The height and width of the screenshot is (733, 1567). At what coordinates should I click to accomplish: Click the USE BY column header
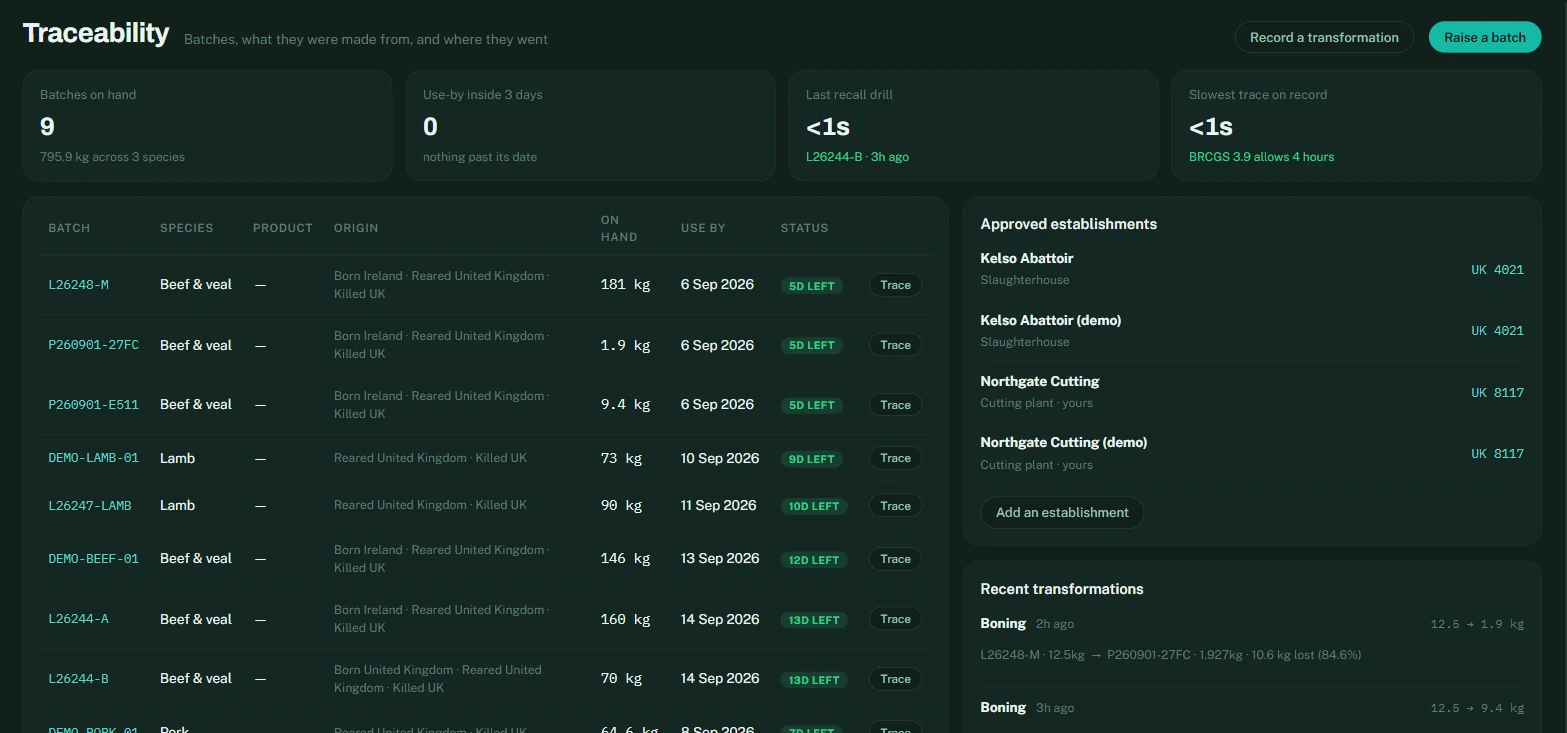[703, 228]
